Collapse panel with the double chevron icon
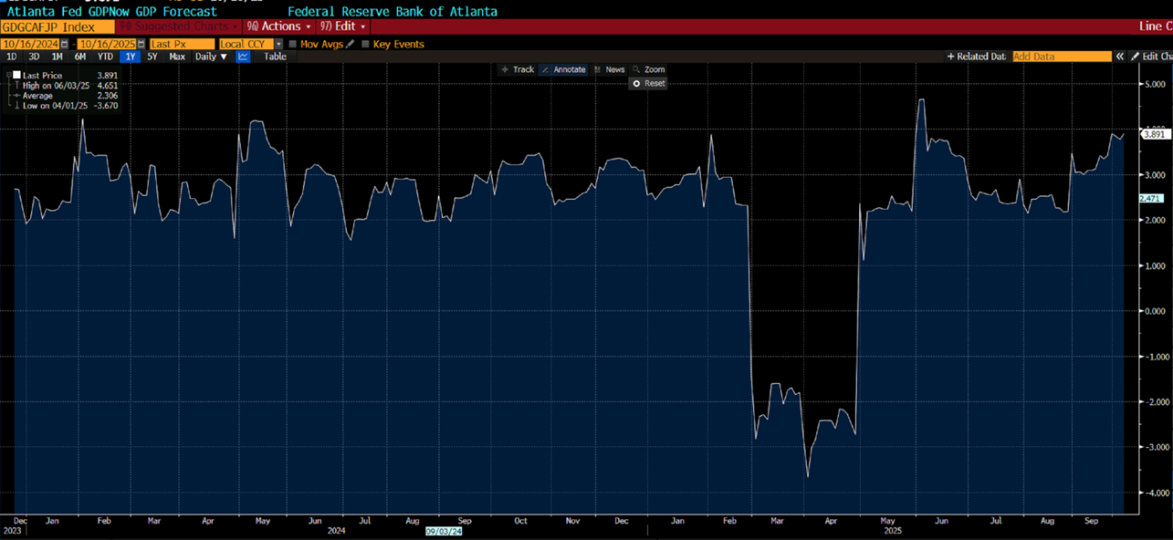The height and width of the screenshot is (540, 1173). pyautogui.click(x=1121, y=57)
